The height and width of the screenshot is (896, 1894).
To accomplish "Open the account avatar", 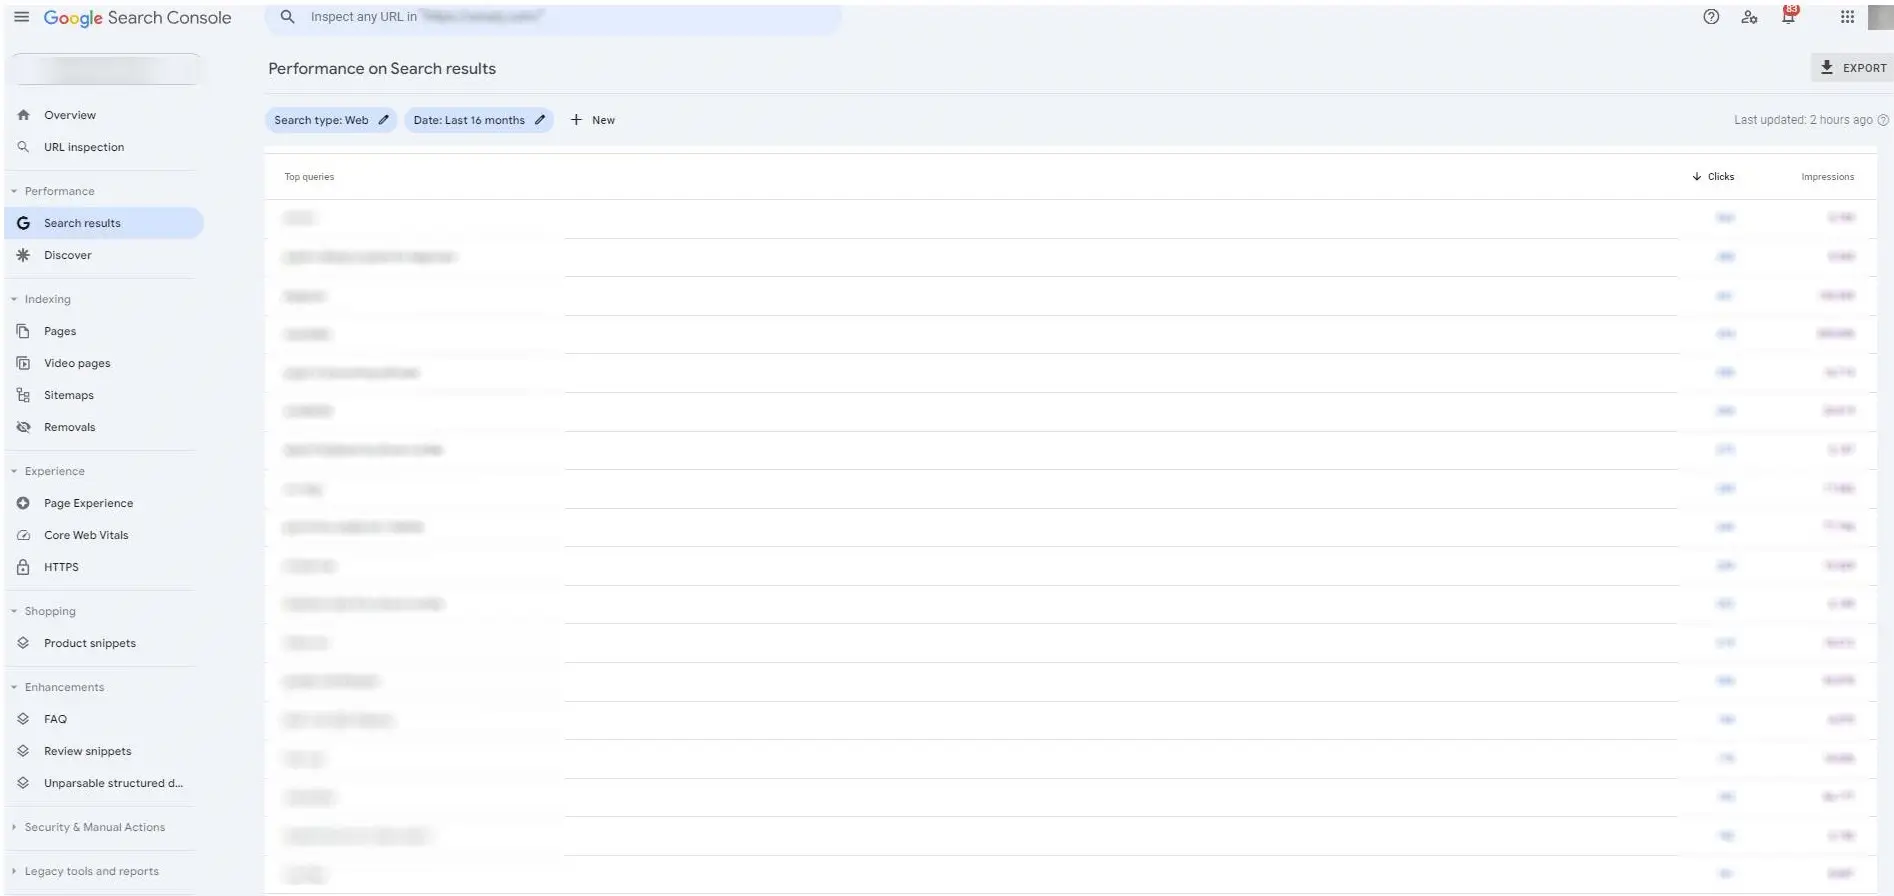I will pos(1880,17).
